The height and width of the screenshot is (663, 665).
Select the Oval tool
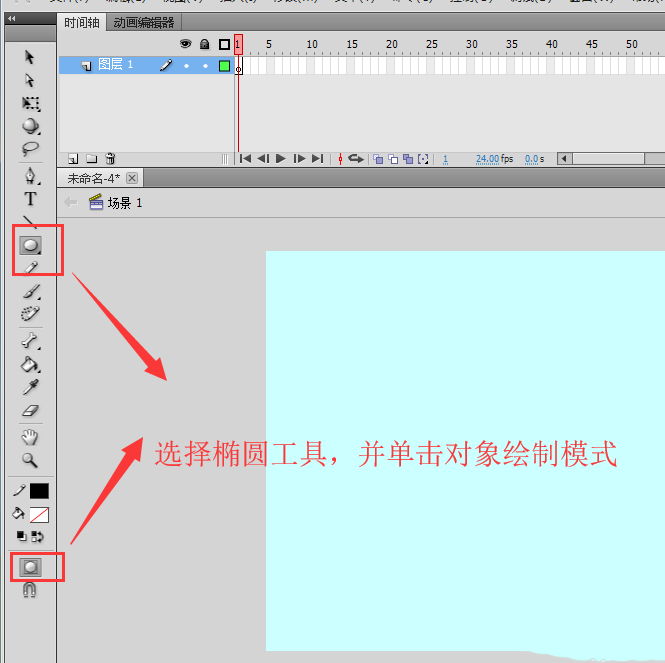pos(31,245)
